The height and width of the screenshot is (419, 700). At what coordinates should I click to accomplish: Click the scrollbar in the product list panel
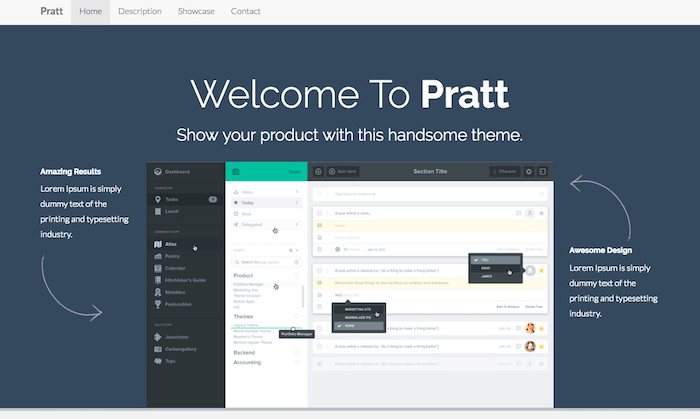click(x=303, y=297)
